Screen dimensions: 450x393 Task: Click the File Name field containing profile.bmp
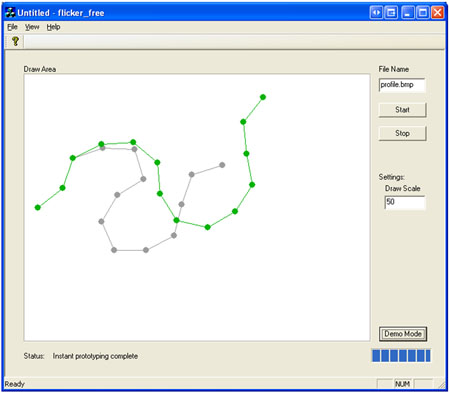pyautogui.click(x=402, y=85)
